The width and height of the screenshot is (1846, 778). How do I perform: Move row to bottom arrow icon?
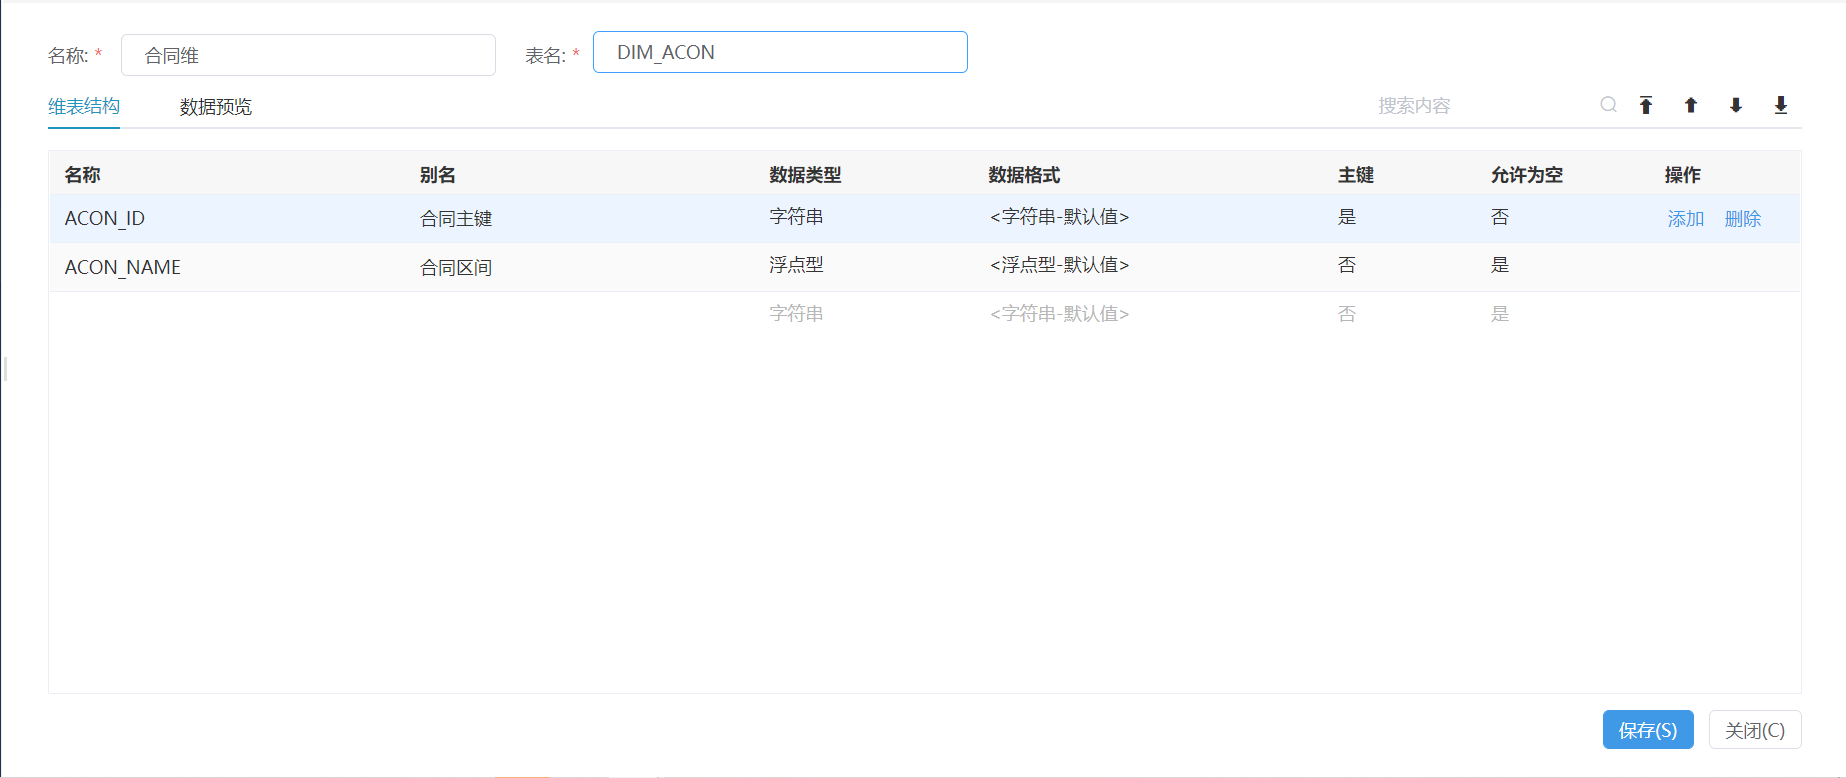(1781, 105)
